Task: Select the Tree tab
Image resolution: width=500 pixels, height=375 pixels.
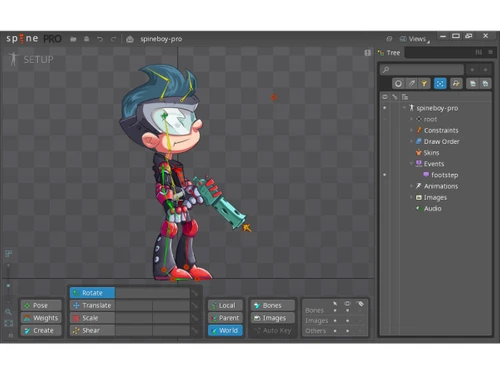Action: coord(389,53)
